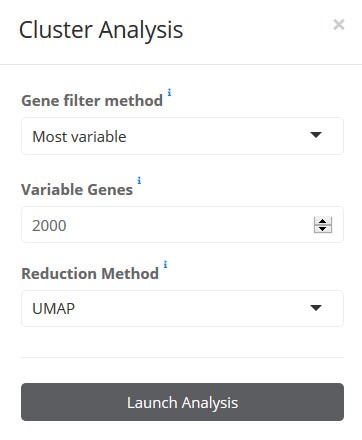Click the 2000 value in Variable Genes
The image size is (362, 440).
click(49, 226)
